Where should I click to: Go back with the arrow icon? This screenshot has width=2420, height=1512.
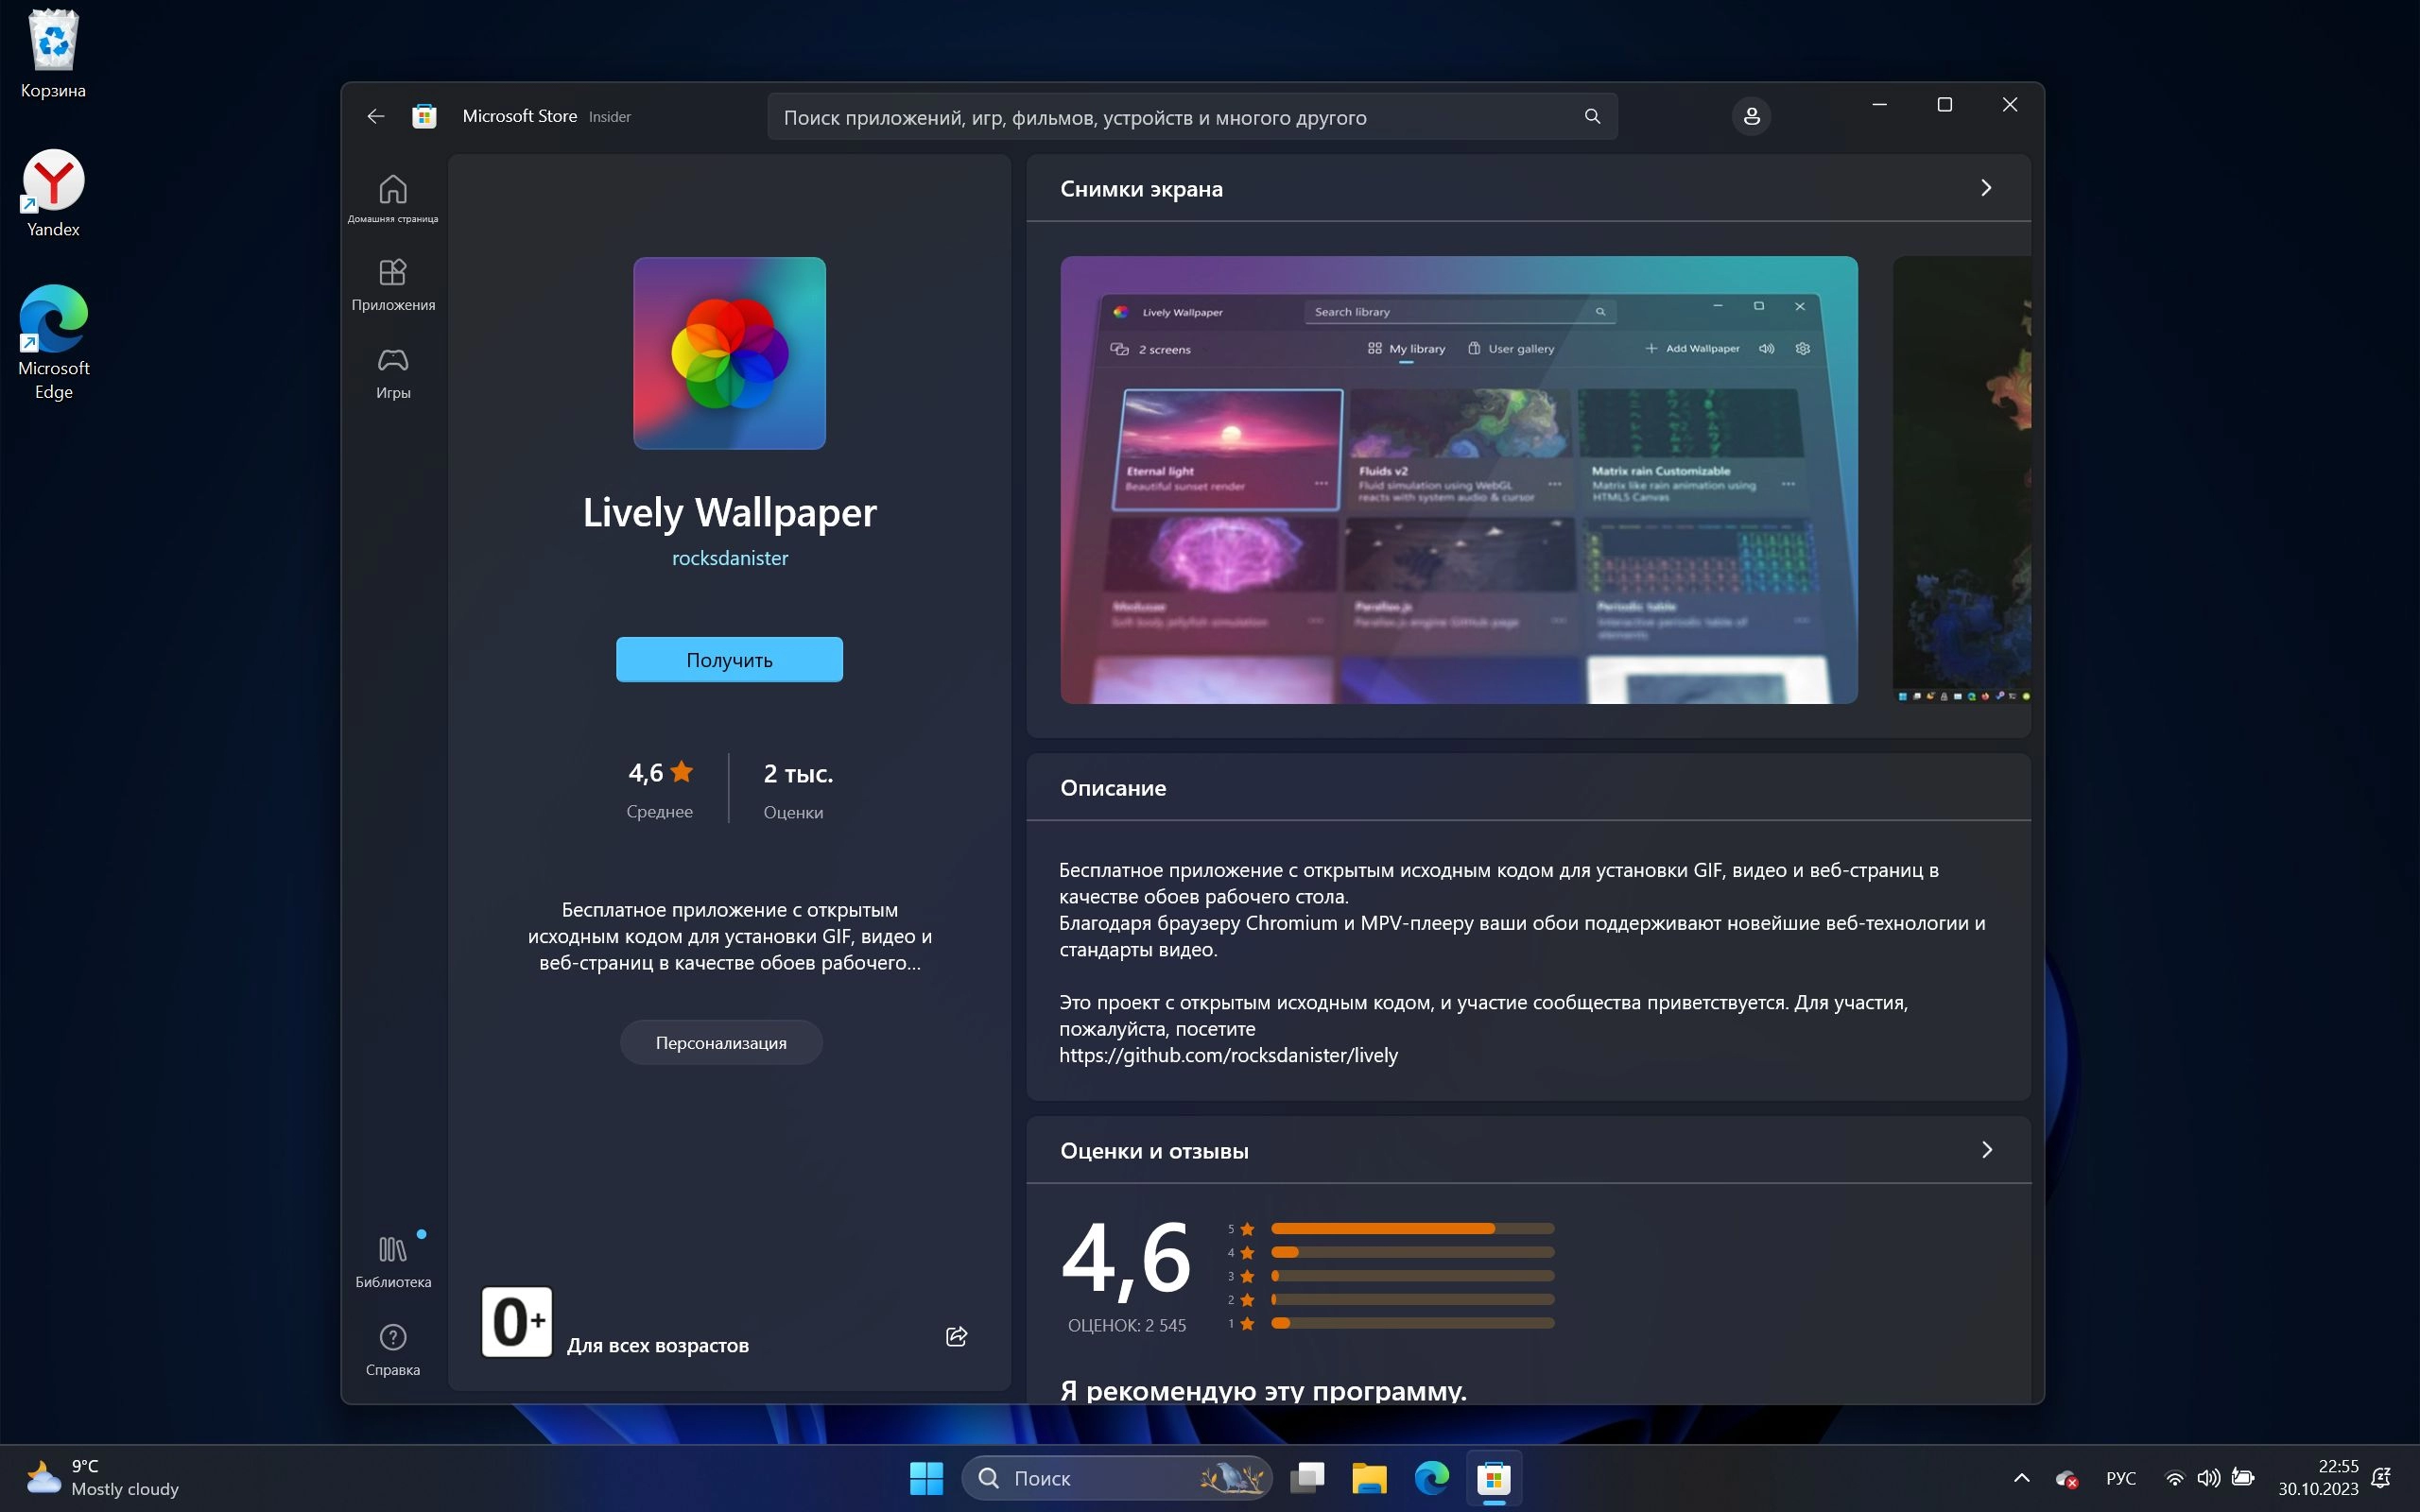tap(375, 116)
